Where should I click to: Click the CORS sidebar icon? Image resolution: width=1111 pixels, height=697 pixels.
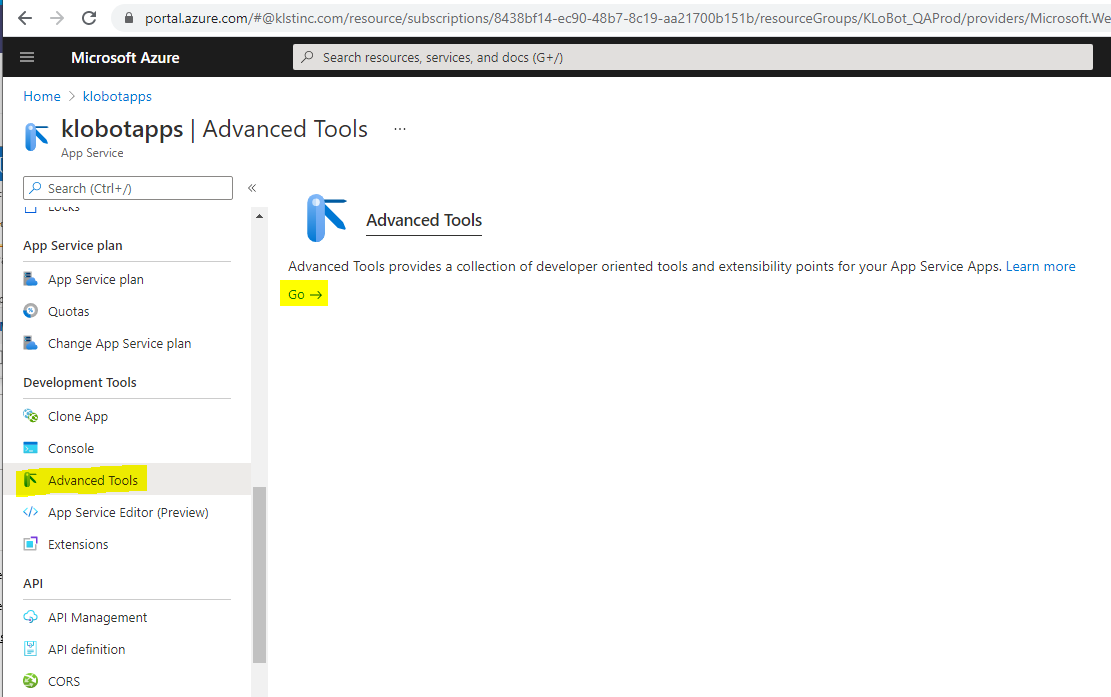(30, 681)
